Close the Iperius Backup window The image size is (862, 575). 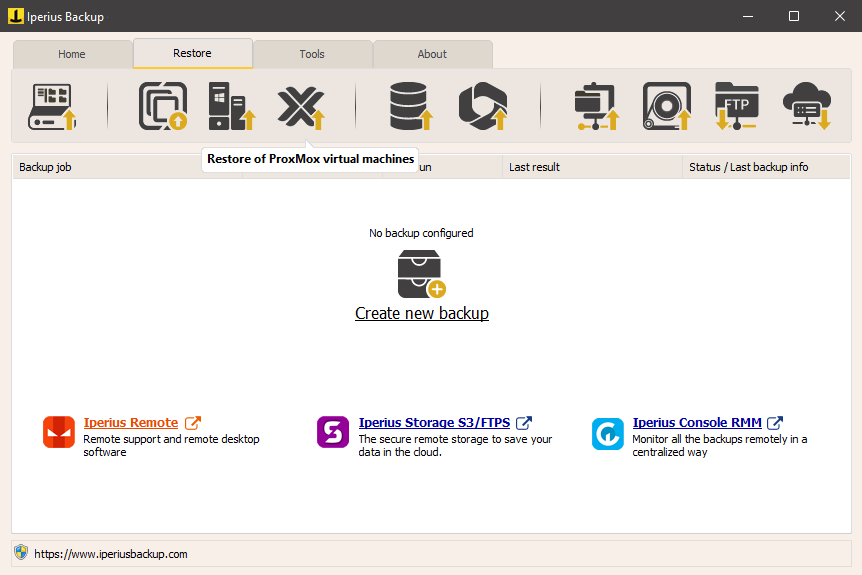[839, 16]
